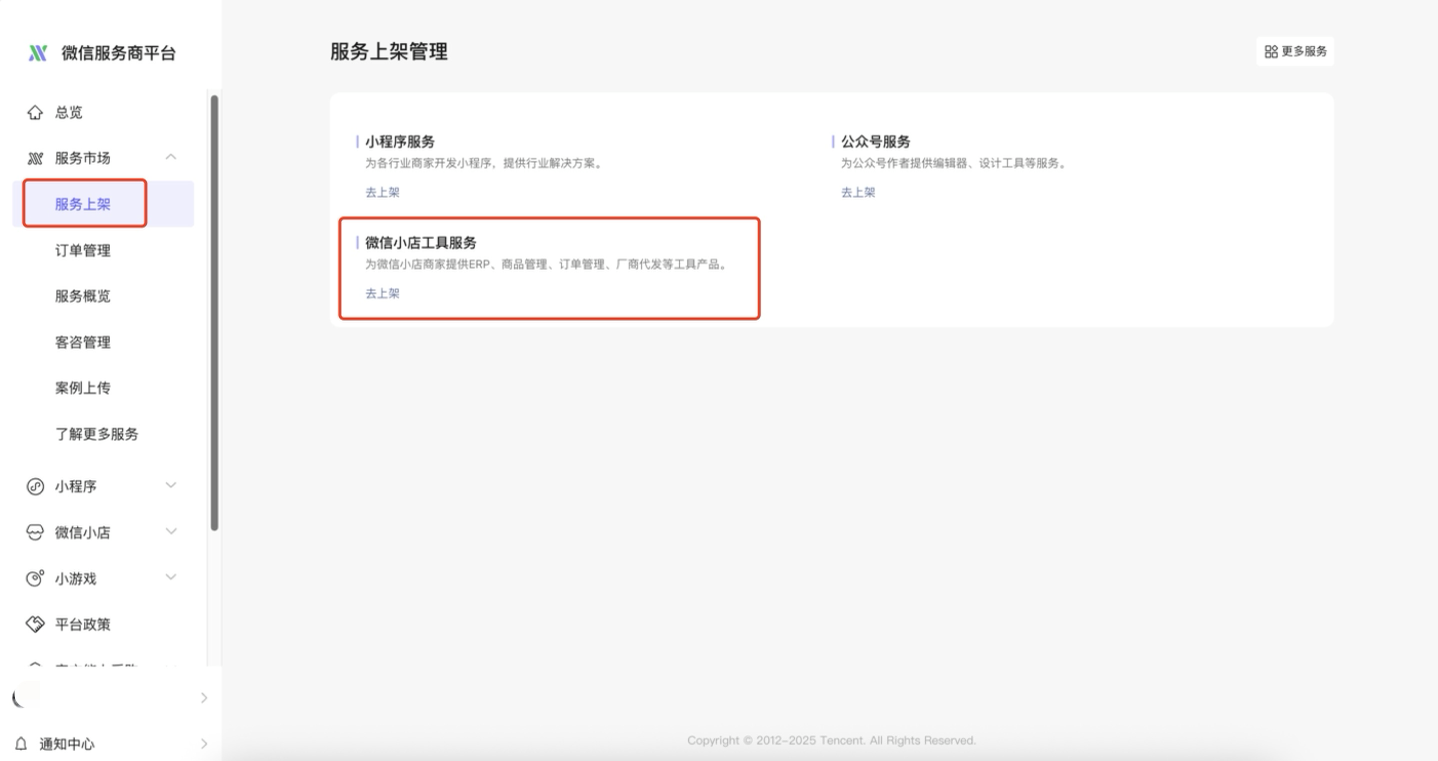Click the 公众号服务 card title
This screenshot has width=1438, height=761.
(x=876, y=142)
